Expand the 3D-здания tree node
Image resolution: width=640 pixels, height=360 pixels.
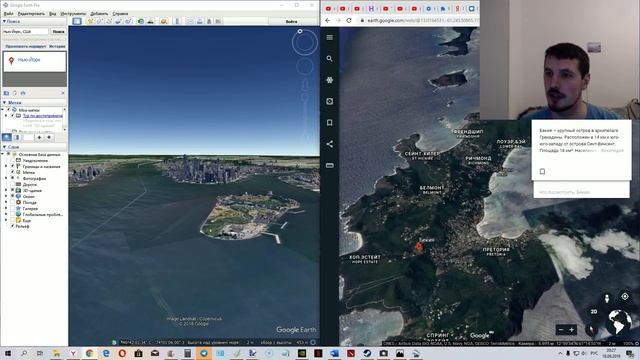6,190
